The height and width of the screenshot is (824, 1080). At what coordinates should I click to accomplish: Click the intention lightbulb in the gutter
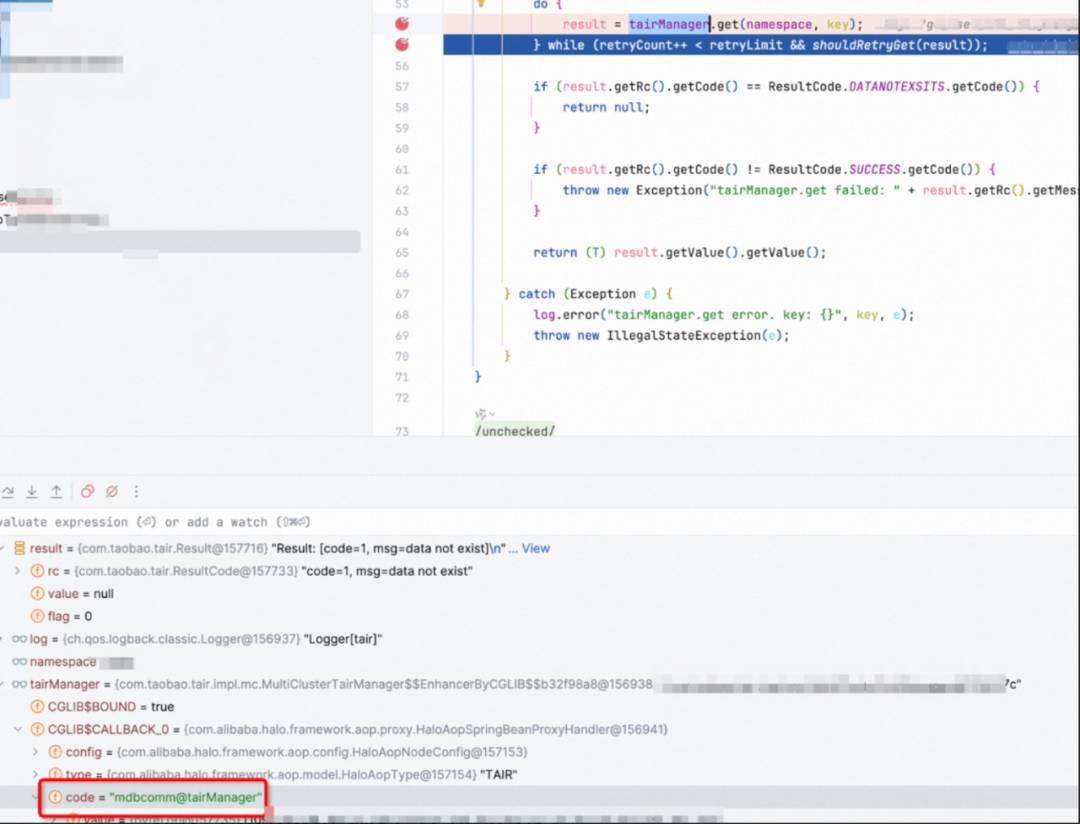(480, 4)
